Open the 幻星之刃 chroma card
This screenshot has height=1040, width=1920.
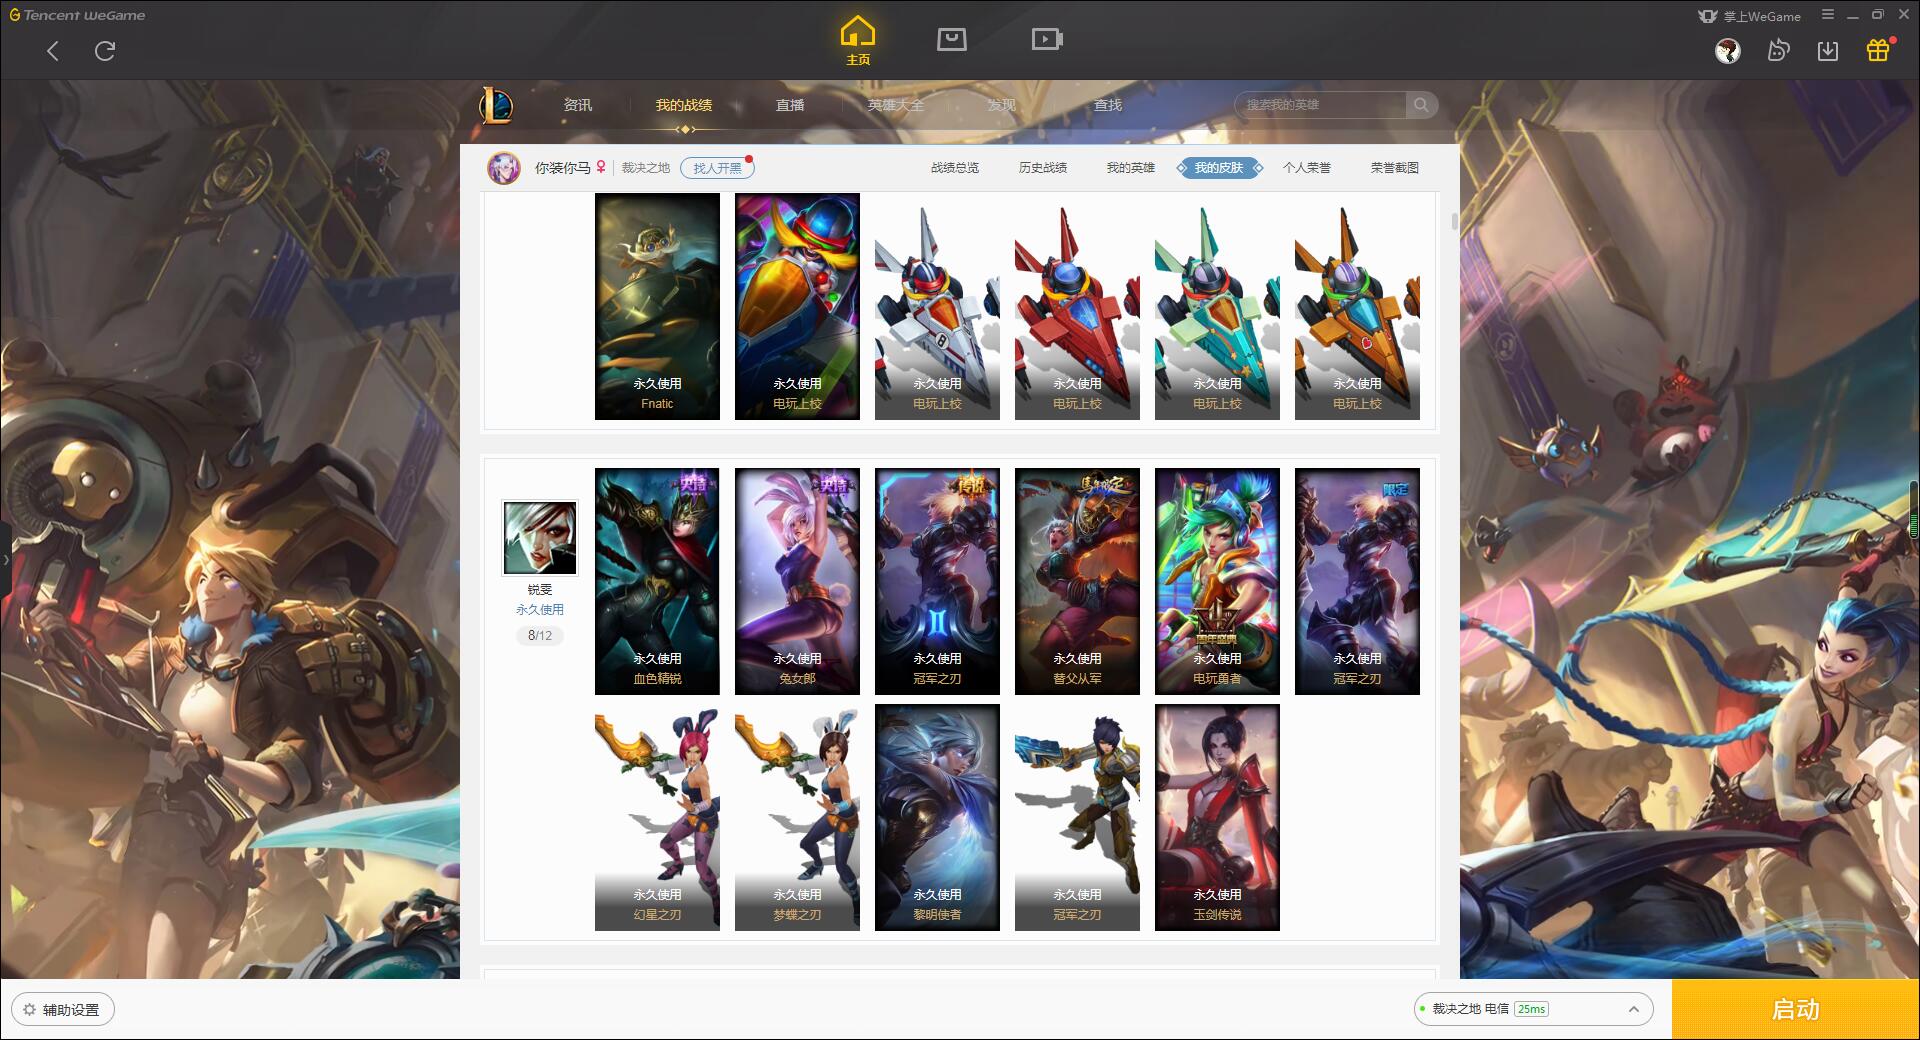coord(657,817)
